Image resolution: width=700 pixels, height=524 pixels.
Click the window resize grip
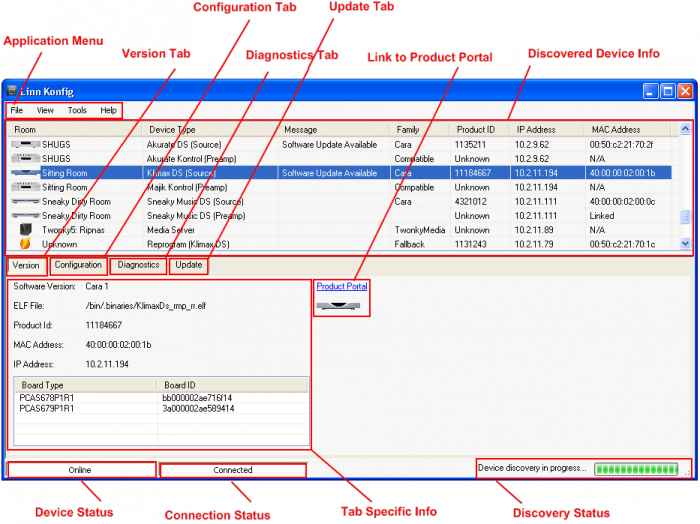(688, 473)
